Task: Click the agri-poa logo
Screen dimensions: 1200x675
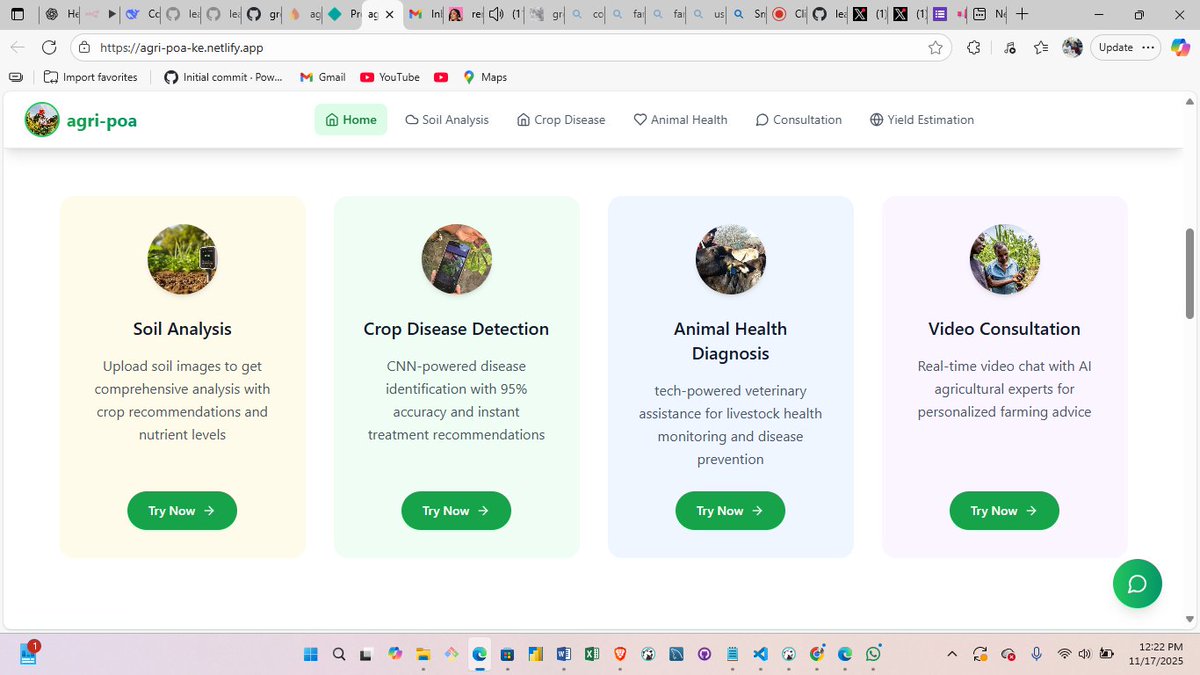Action: 81,120
